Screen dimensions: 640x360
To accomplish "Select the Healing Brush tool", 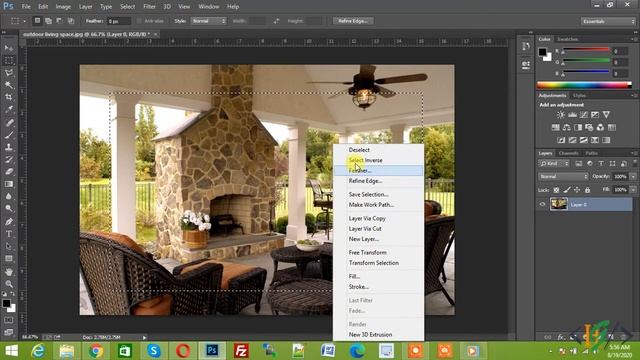I will click(x=9, y=123).
